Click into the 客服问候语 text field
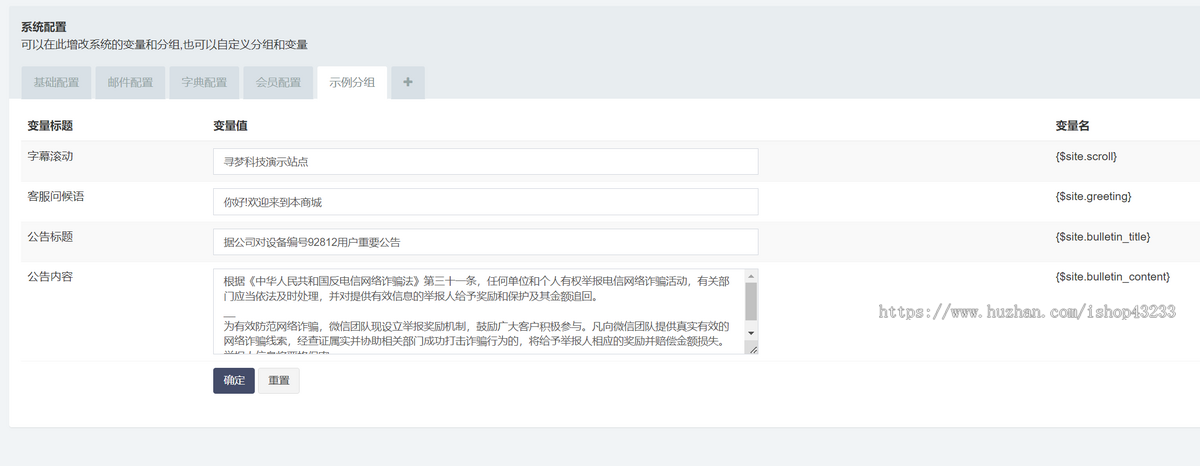The width and height of the screenshot is (1200, 466). point(485,202)
